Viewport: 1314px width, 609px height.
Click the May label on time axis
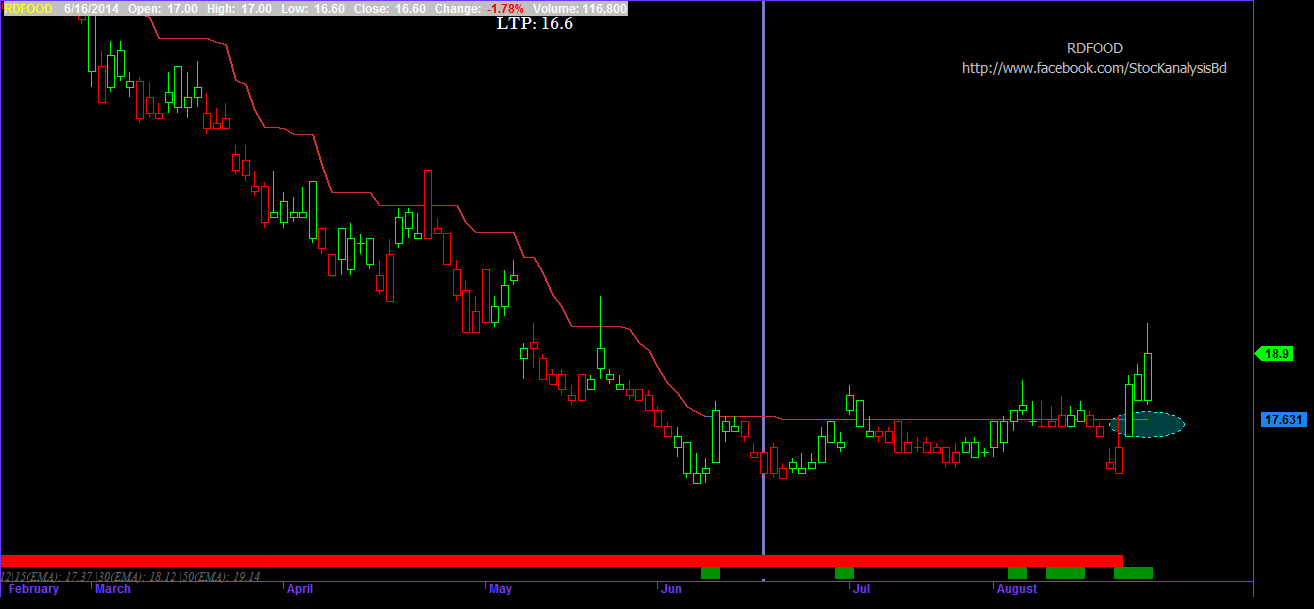pos(501,589)
